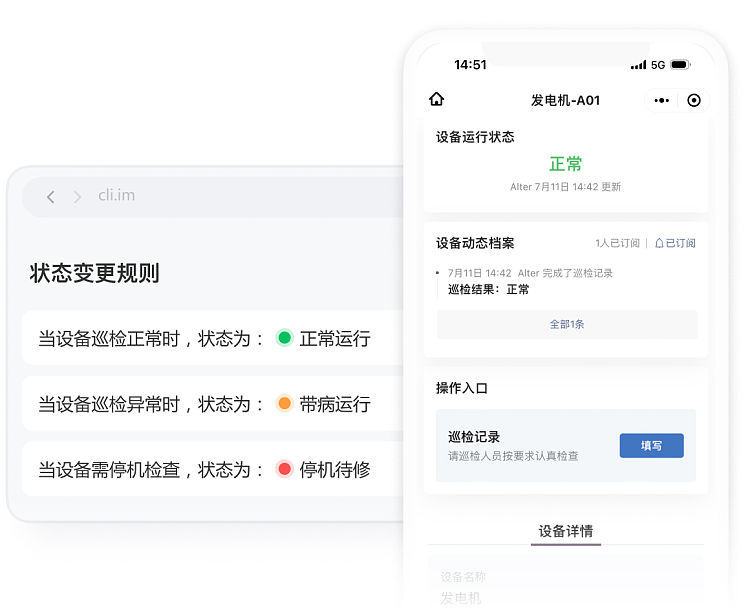The image size is (750, 614).
Task: Tap the green 正常 device status text
Action: pos(565,164)
